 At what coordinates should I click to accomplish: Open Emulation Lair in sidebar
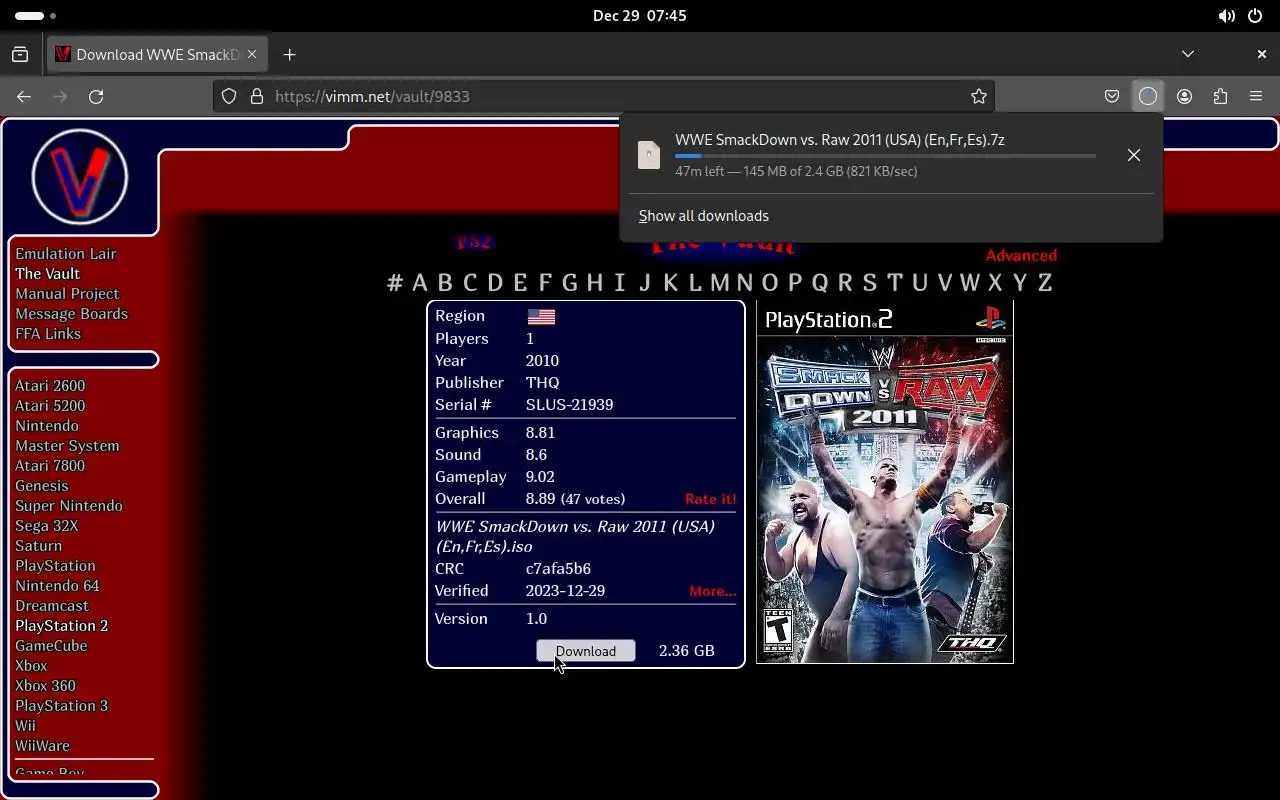click(x=66, y=254)
